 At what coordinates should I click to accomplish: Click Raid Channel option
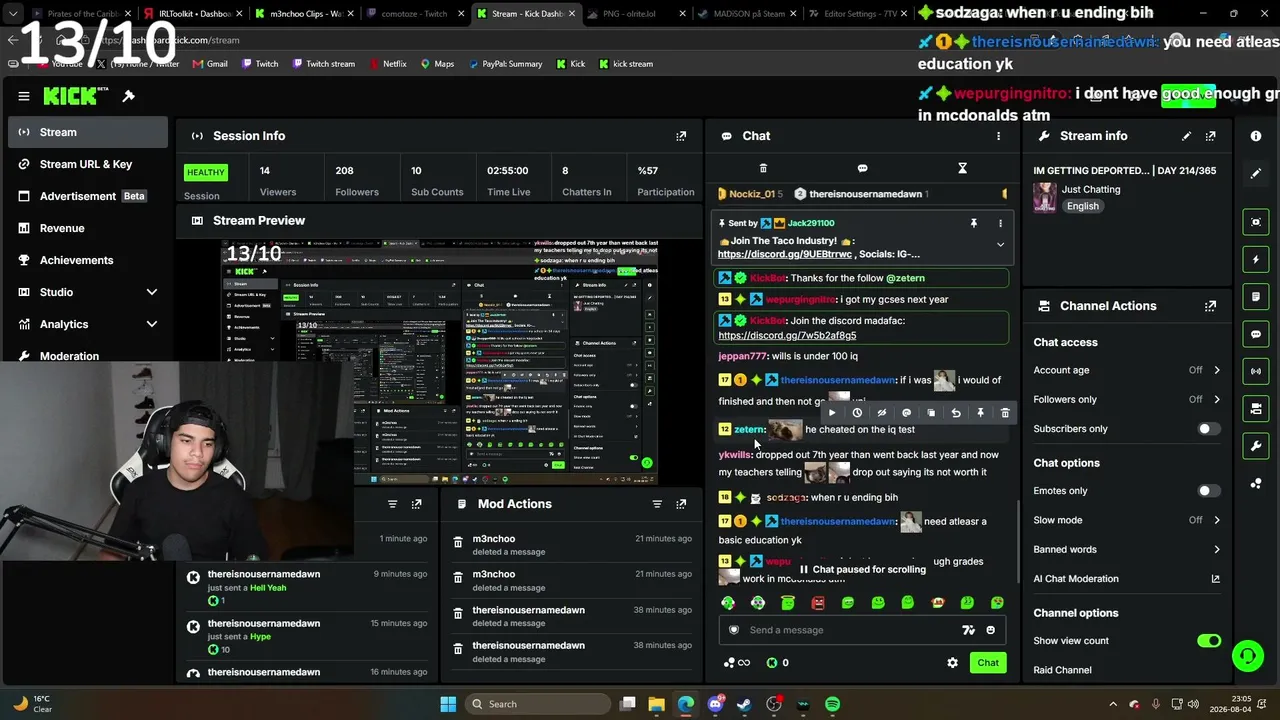tap(1062, 670)
